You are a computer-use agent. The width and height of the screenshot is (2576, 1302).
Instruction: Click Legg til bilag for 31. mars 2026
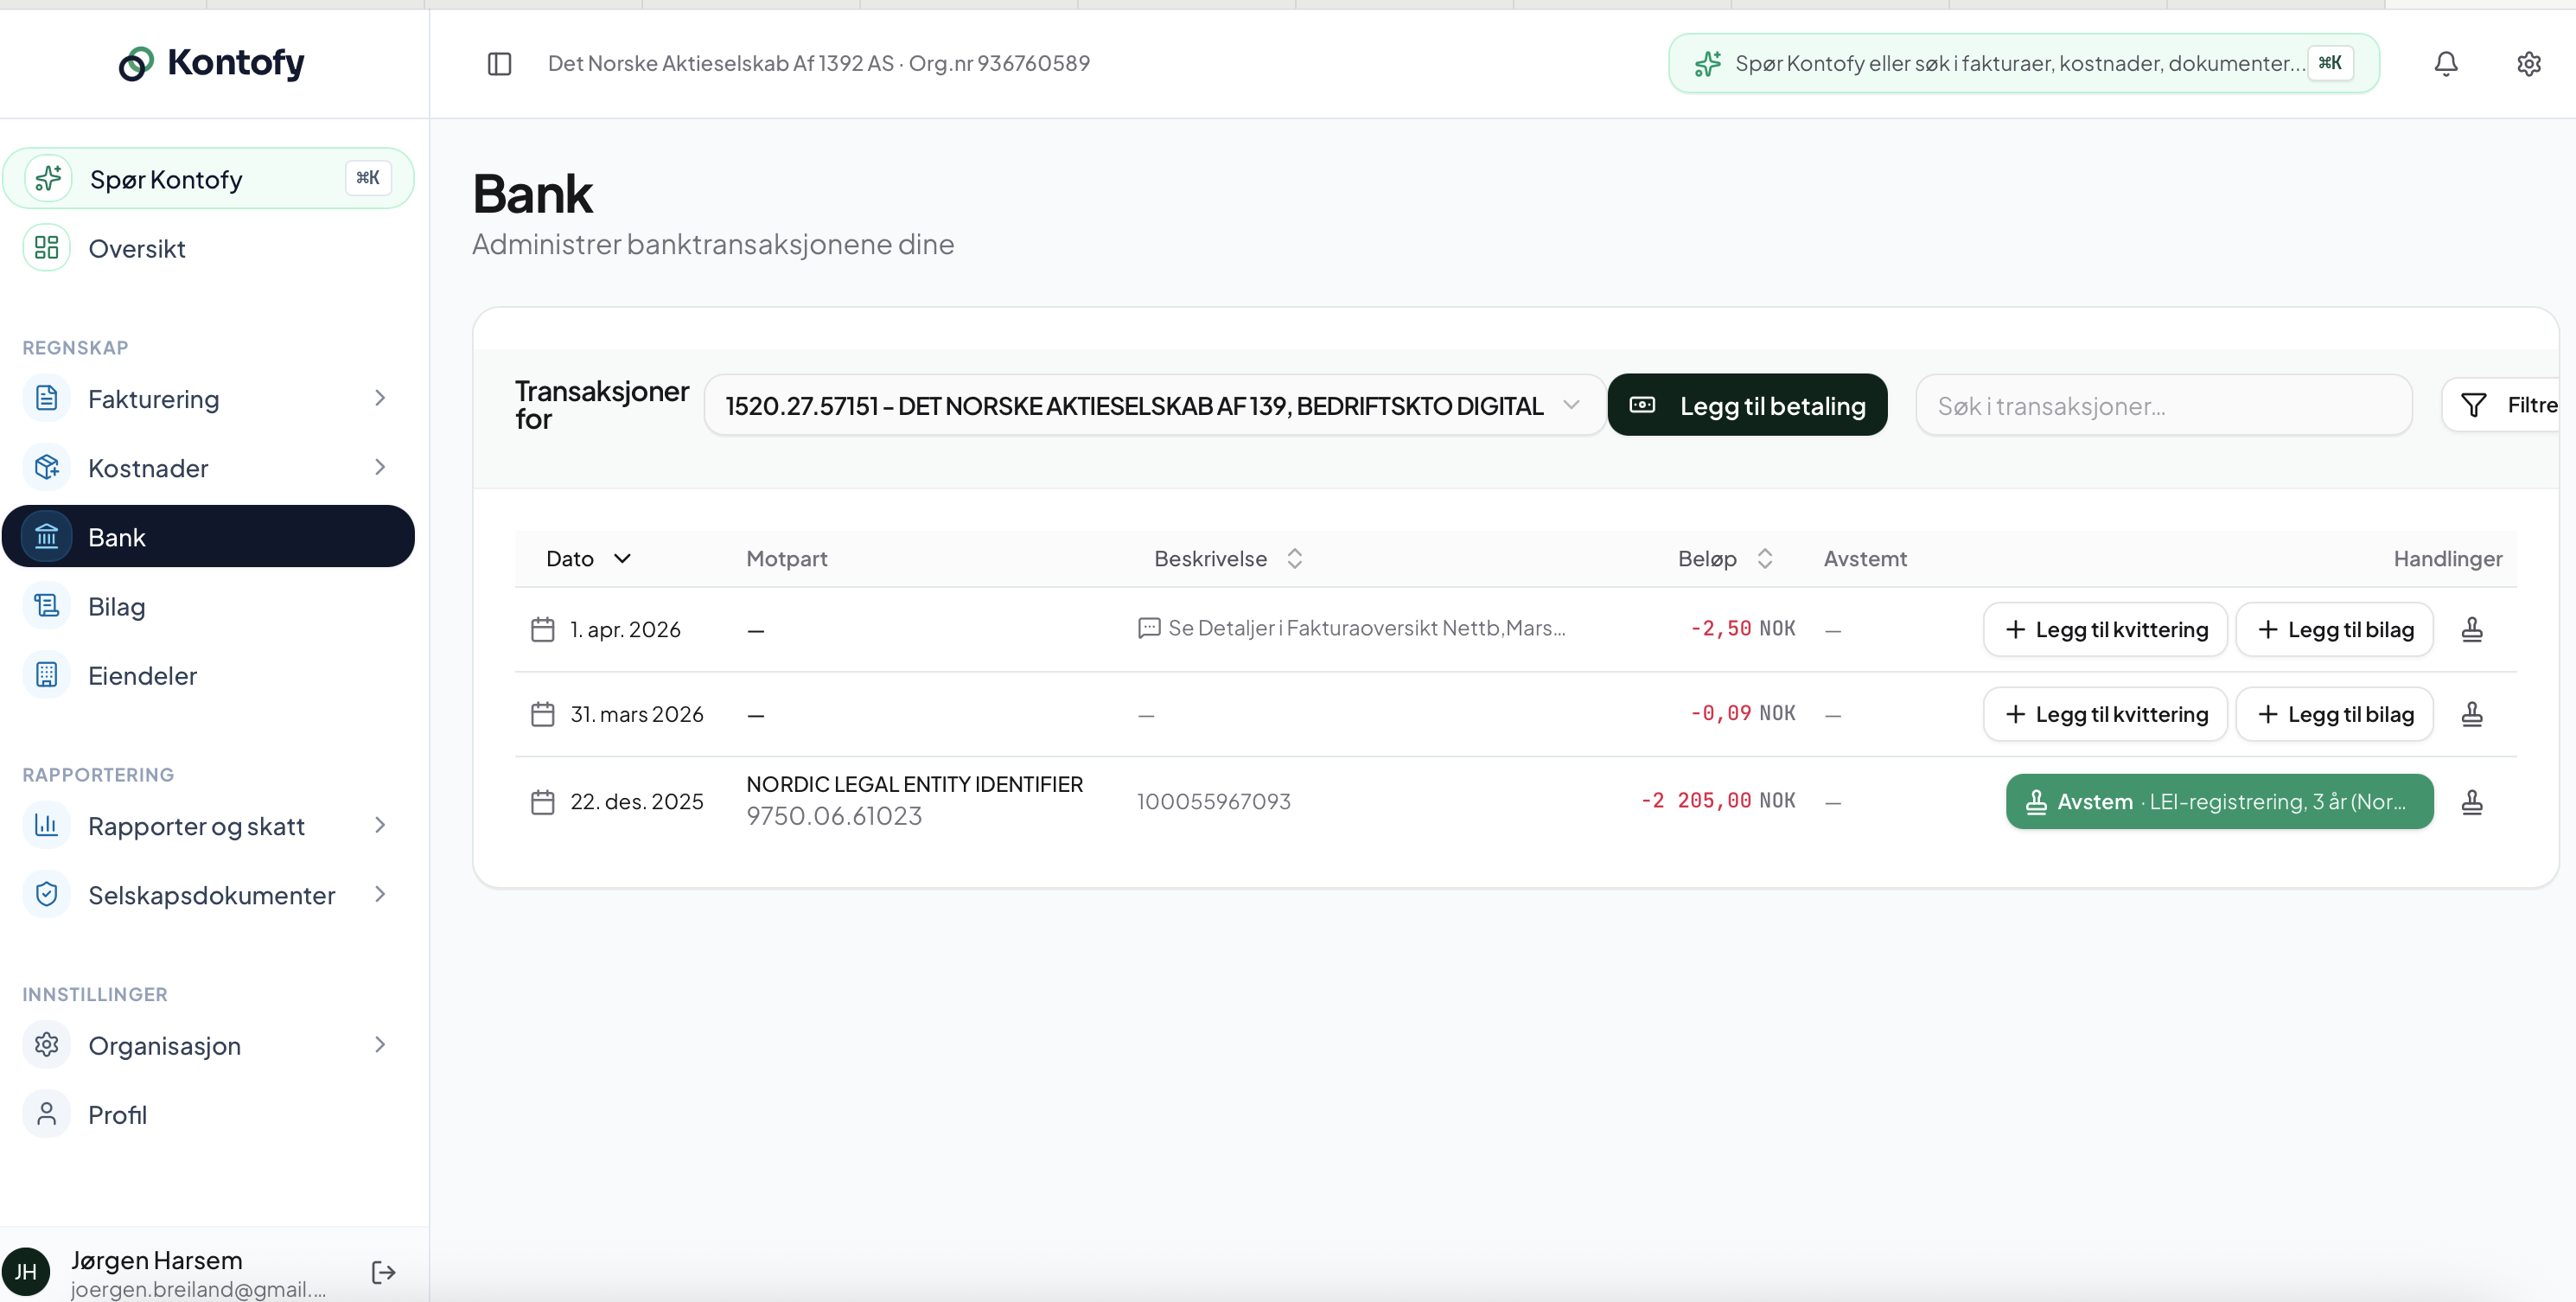pyautogui.click(x=2334, y=714)
